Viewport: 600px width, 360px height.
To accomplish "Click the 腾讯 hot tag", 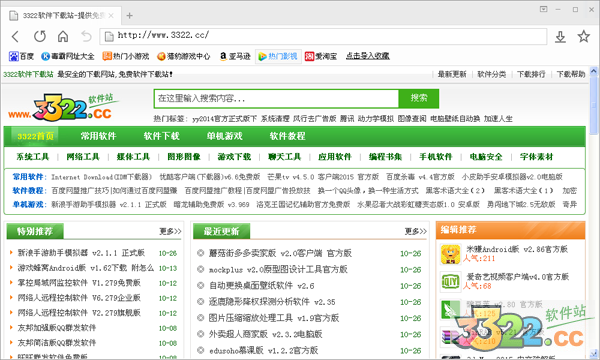I will [x=347, y=119].
